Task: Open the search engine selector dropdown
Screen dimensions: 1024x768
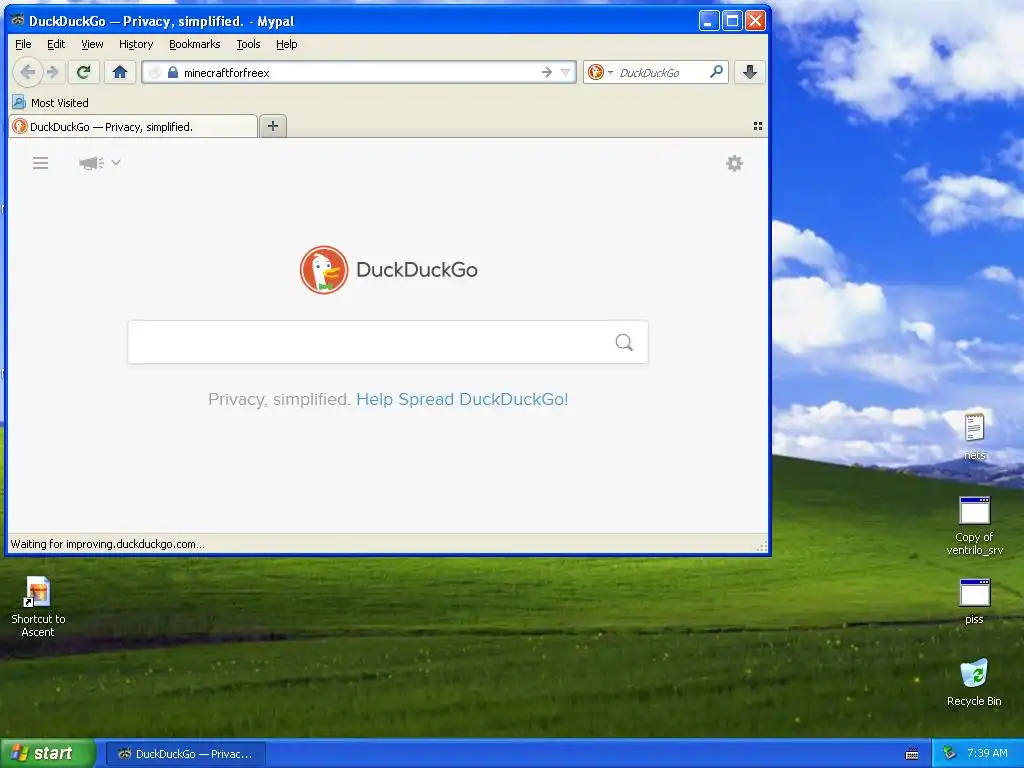Action: click(x=599, y=72)
